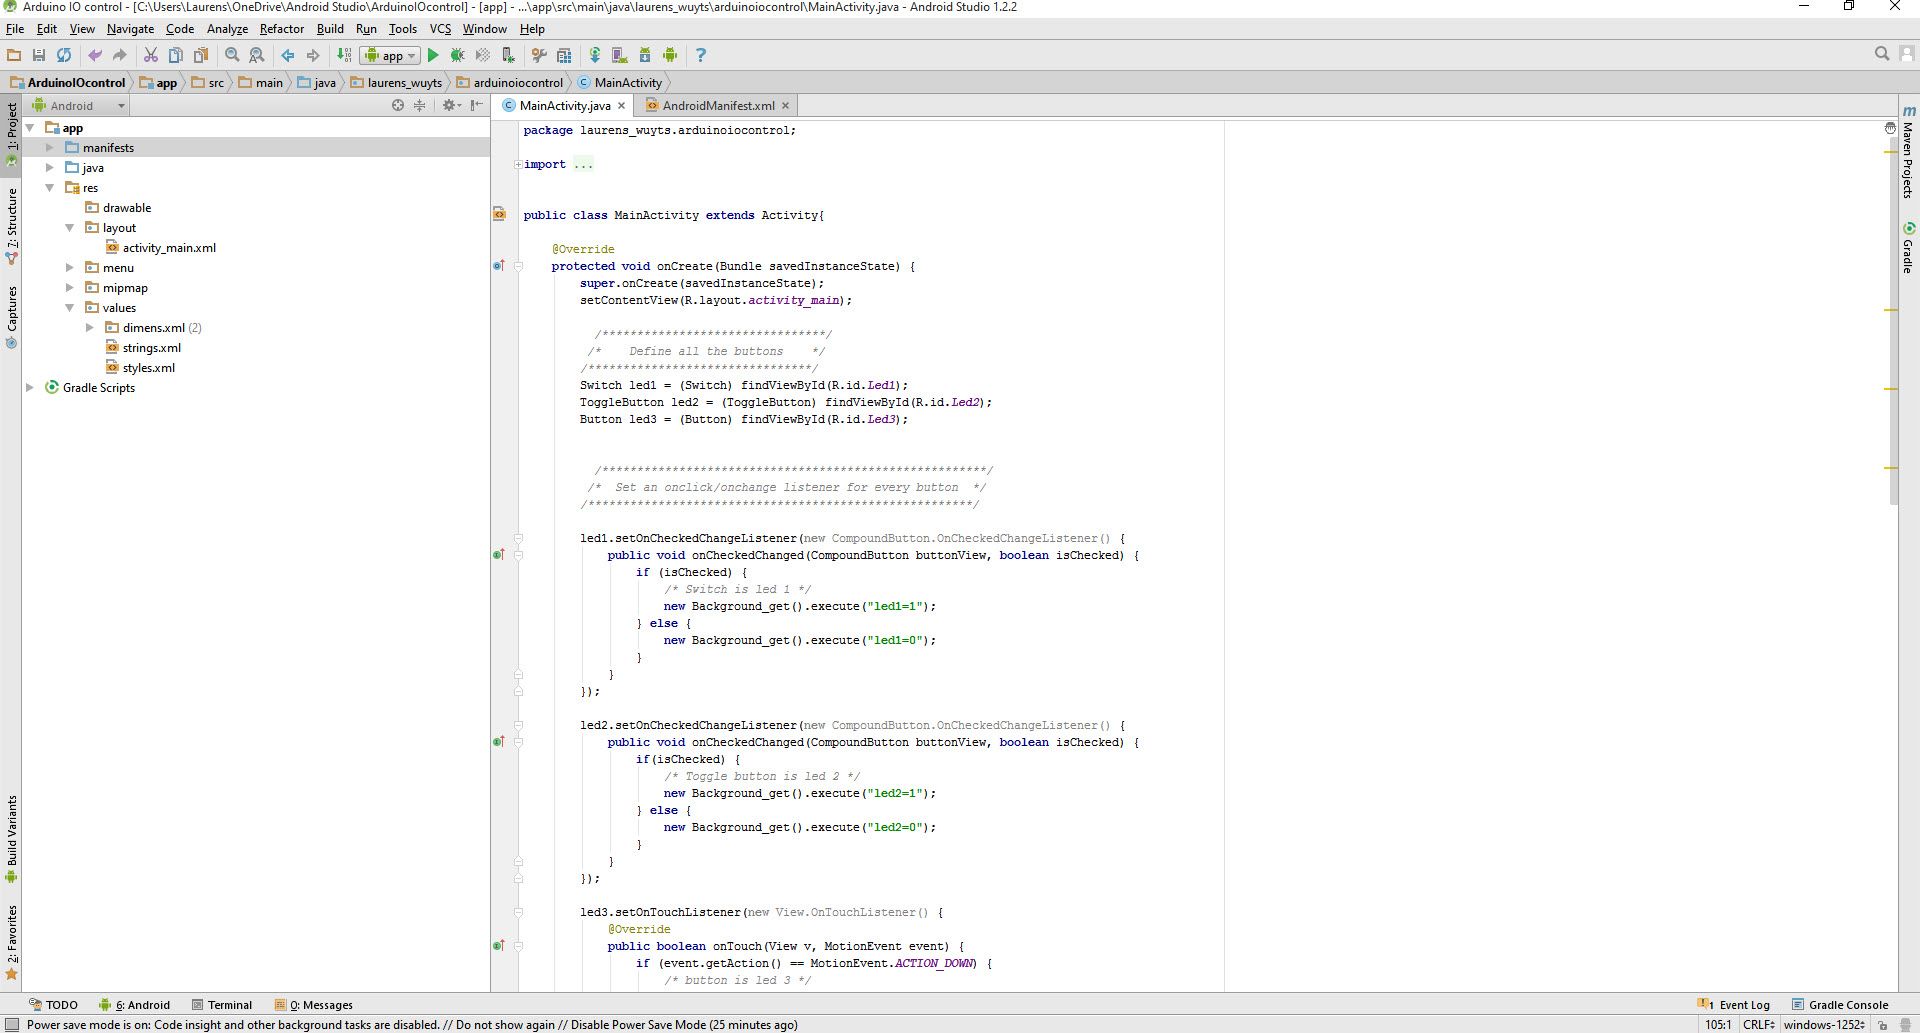1920x1033 pixels.
Task: Click the Cut scissors icon
Action: click(150, 55)
